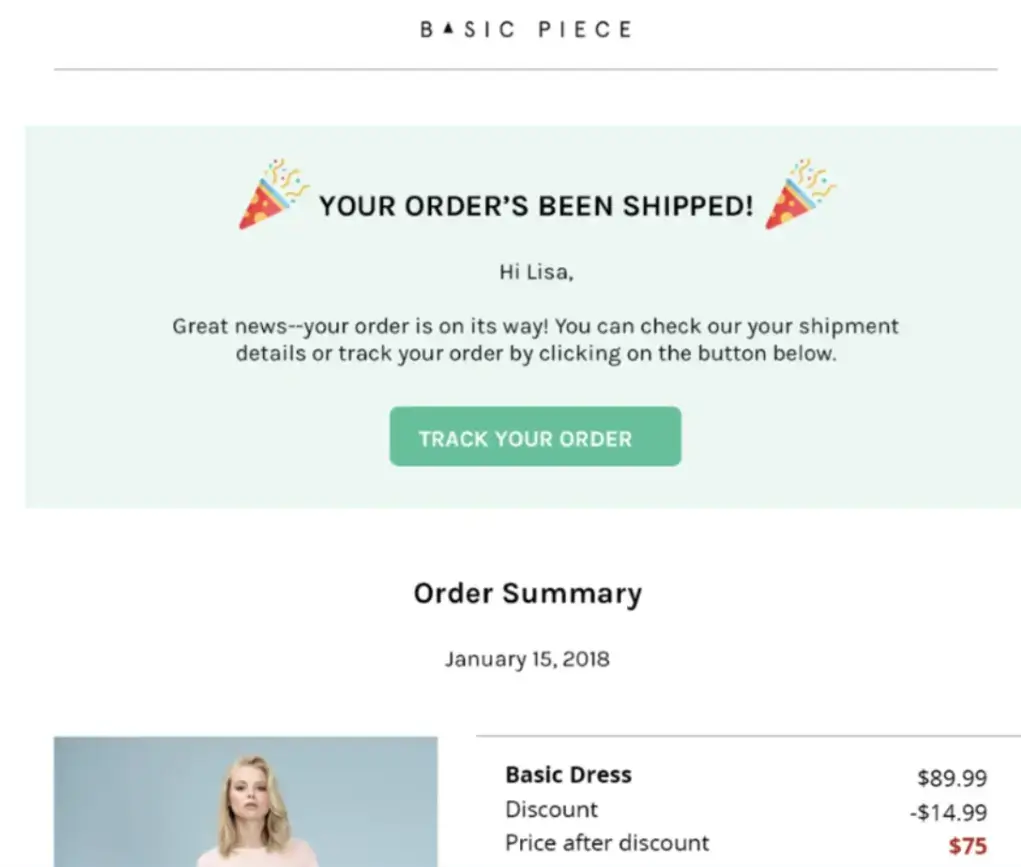This screenshot has width=1021, height=867.
Task: Click the Price after discount label
Action: pyautogui.click(x=606, y=842)
